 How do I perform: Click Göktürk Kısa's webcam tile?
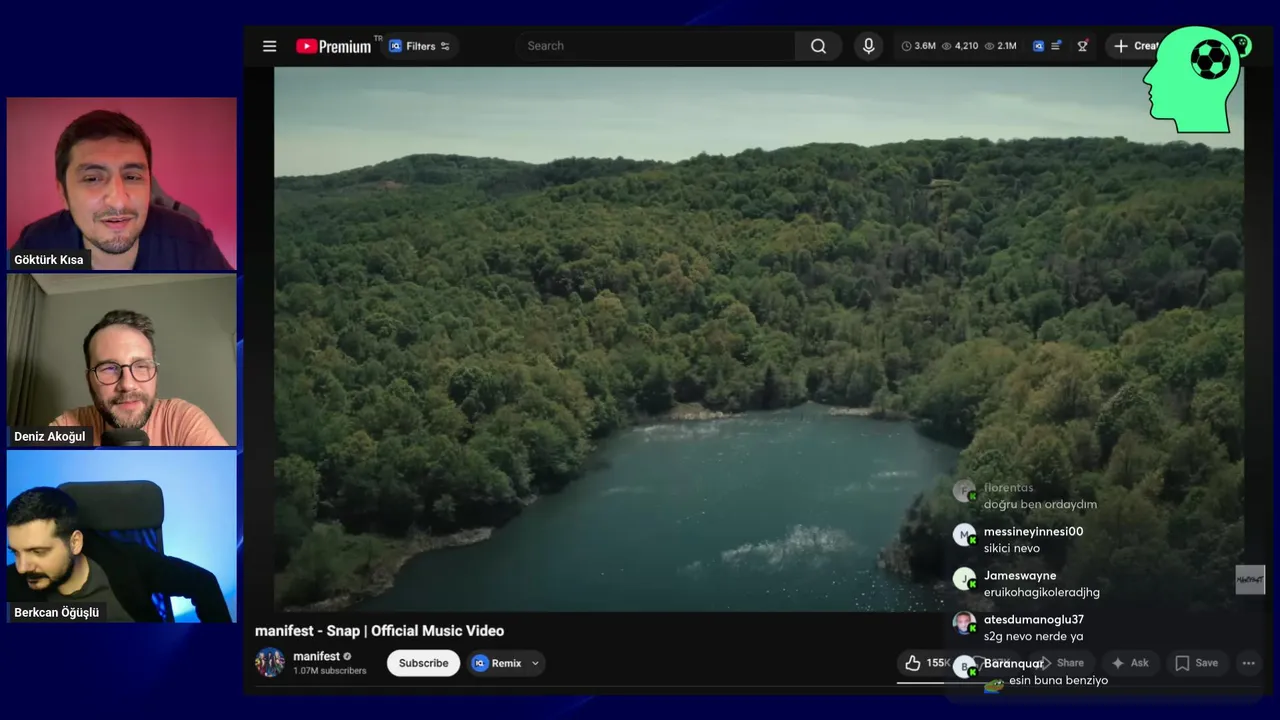pyautogui.click(x=122, y=184)
